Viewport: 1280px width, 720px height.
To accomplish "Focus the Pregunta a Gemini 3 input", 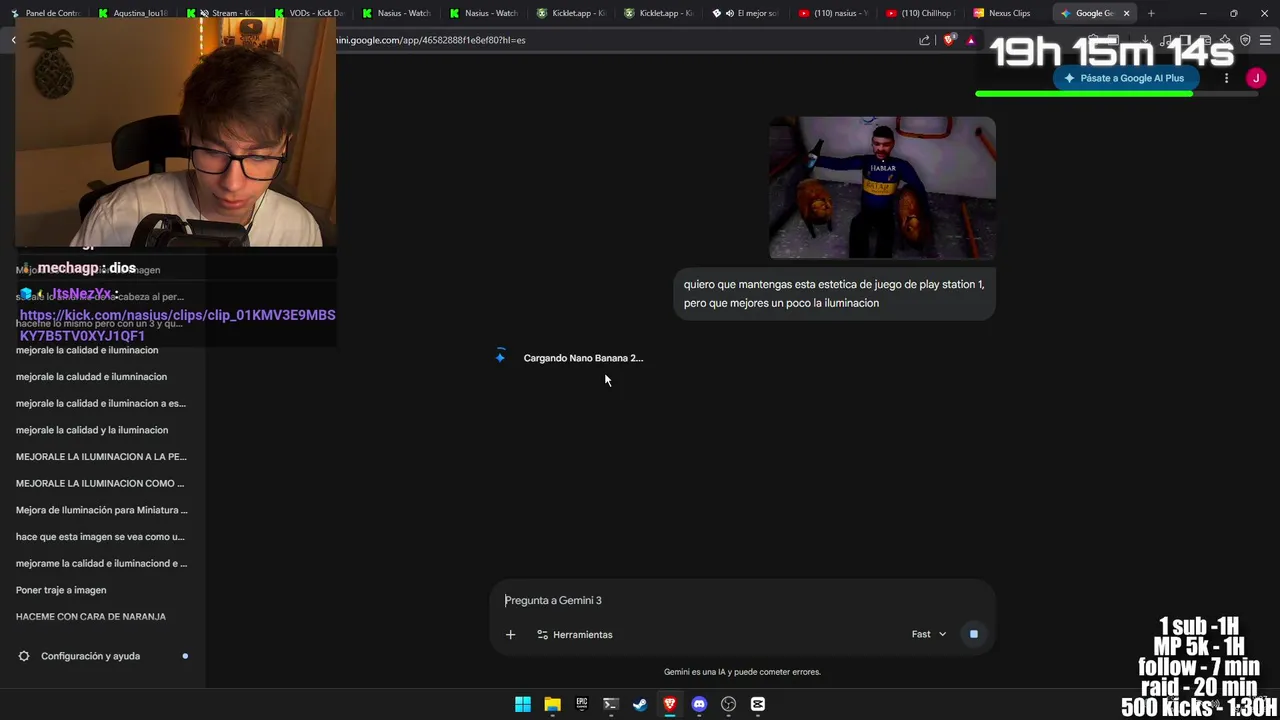I will (x=742, y=600).
